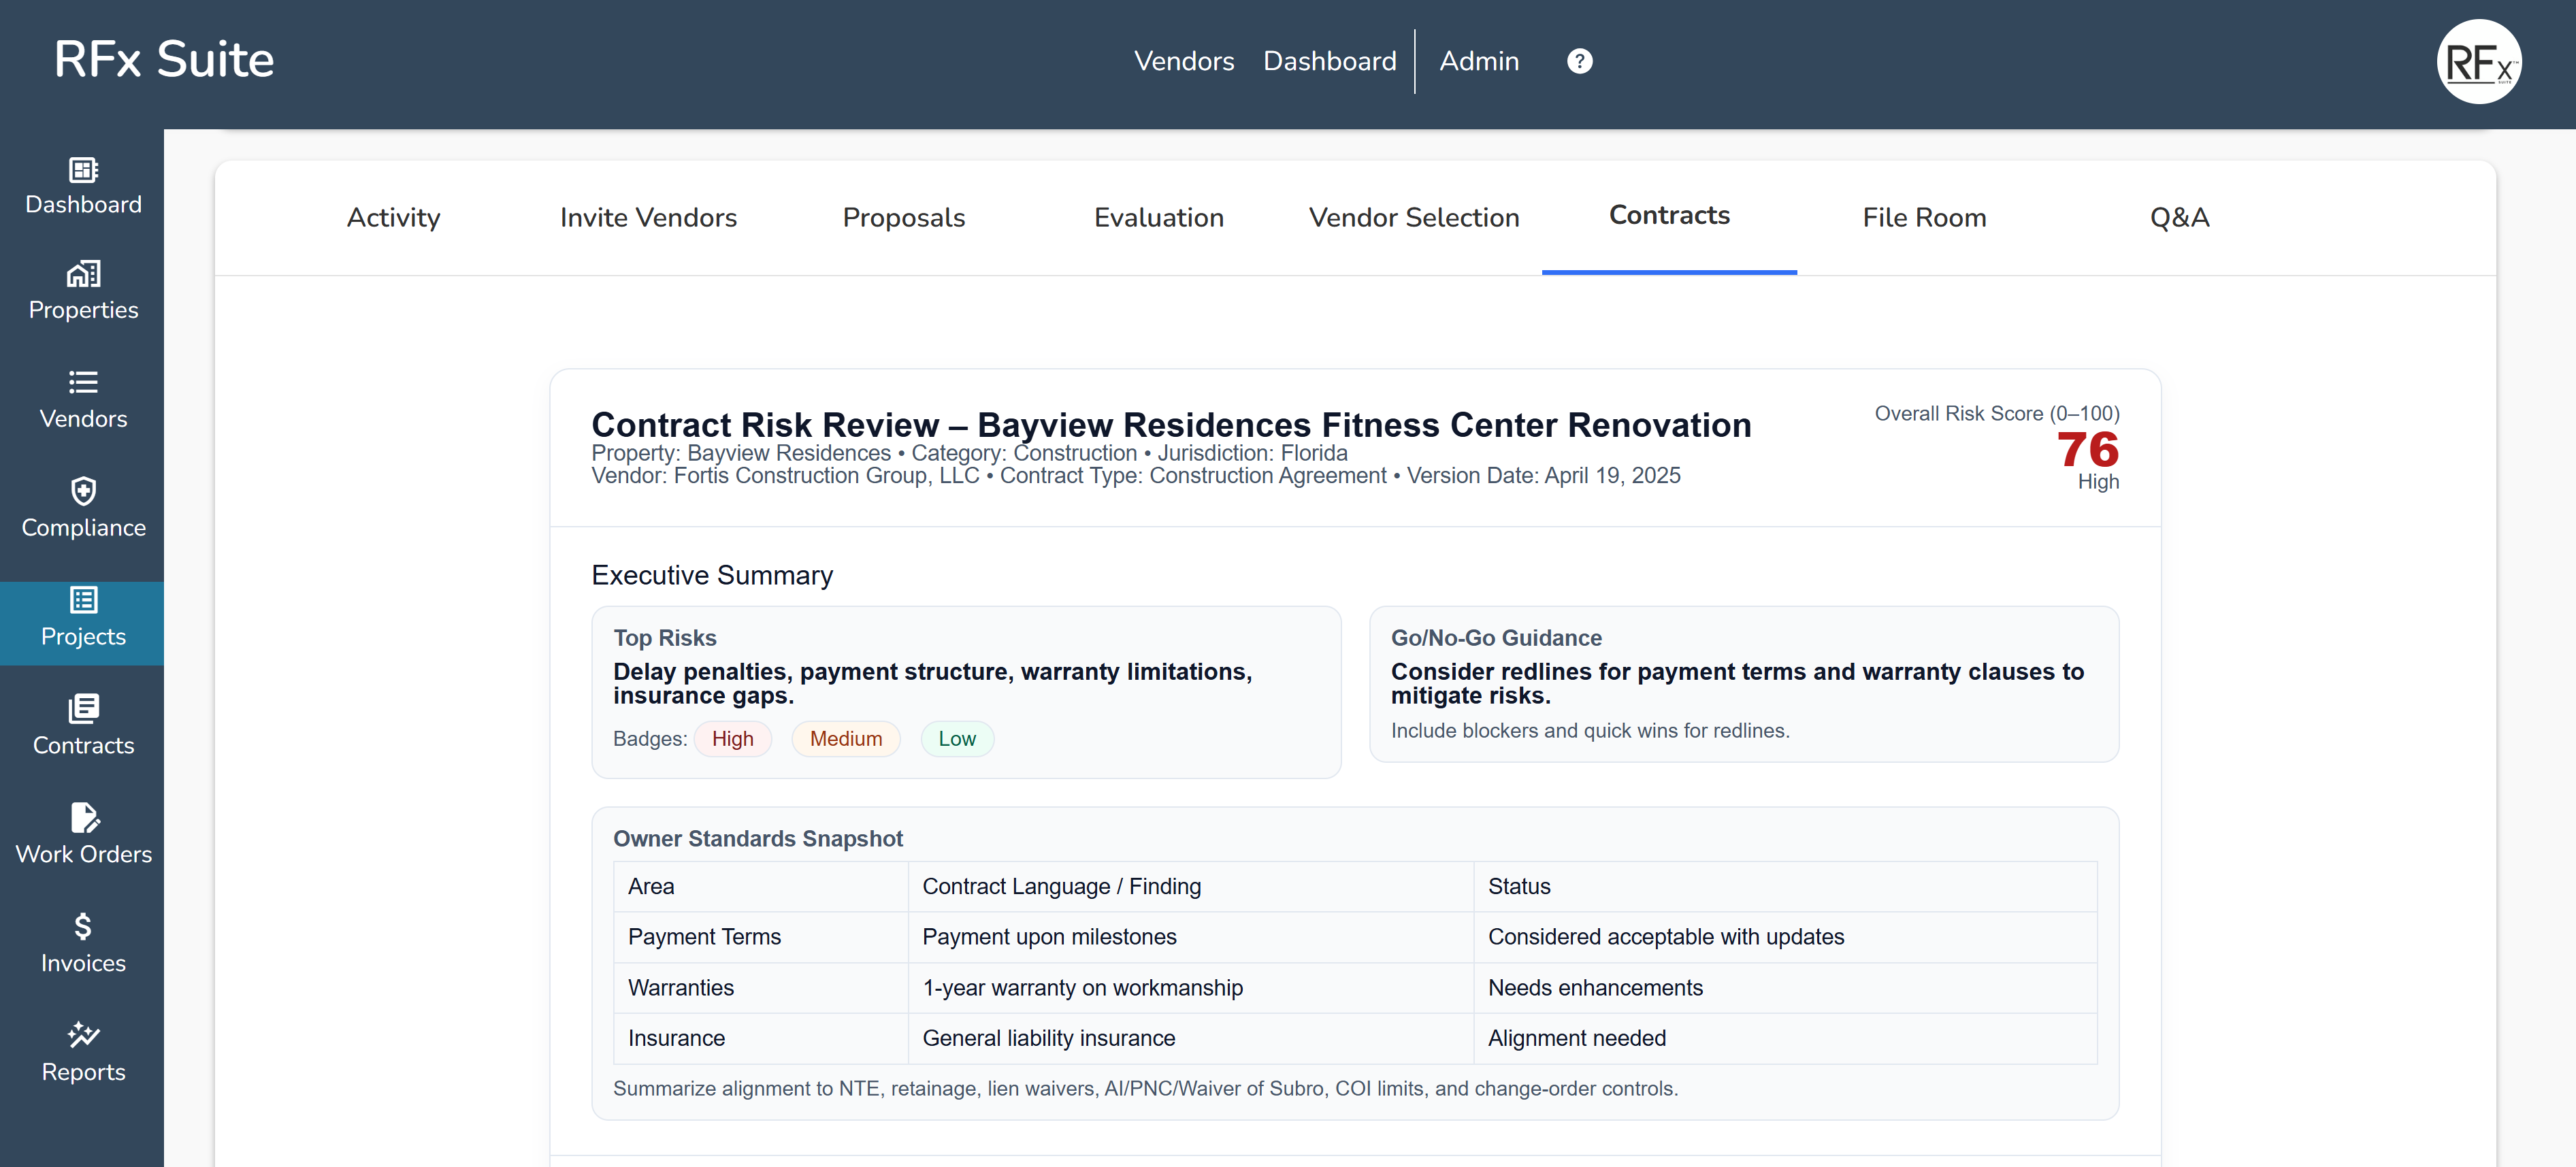Click the Alignment needed status cell

point(1785,1038)
